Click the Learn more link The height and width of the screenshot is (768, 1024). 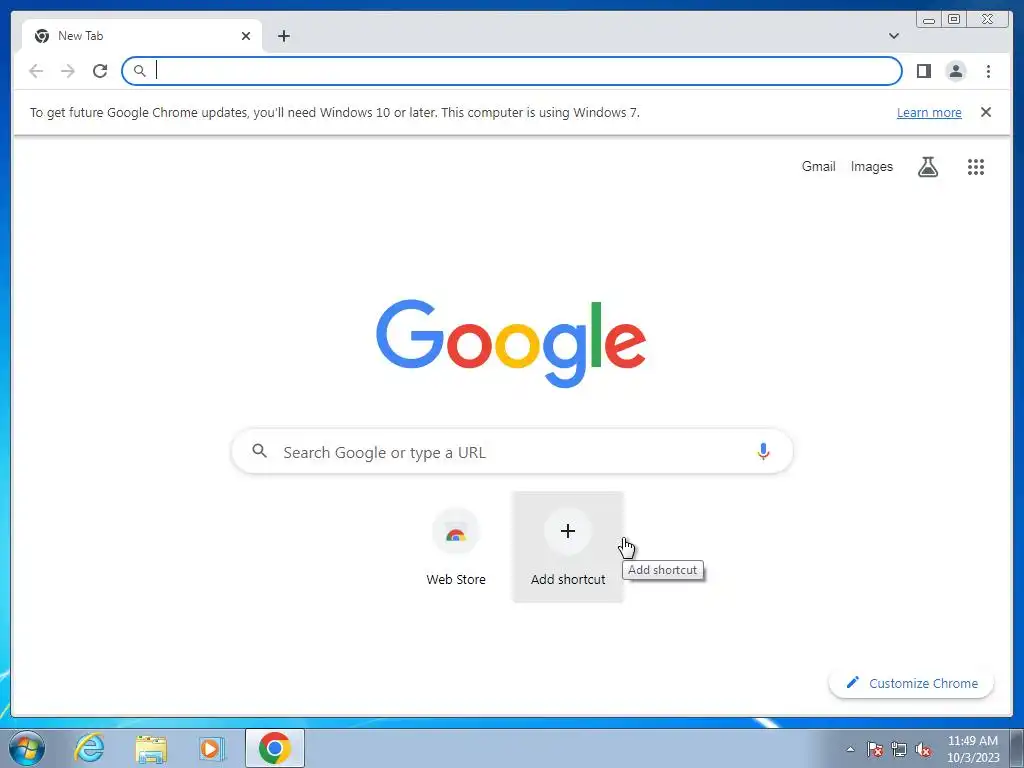point(929,112)
